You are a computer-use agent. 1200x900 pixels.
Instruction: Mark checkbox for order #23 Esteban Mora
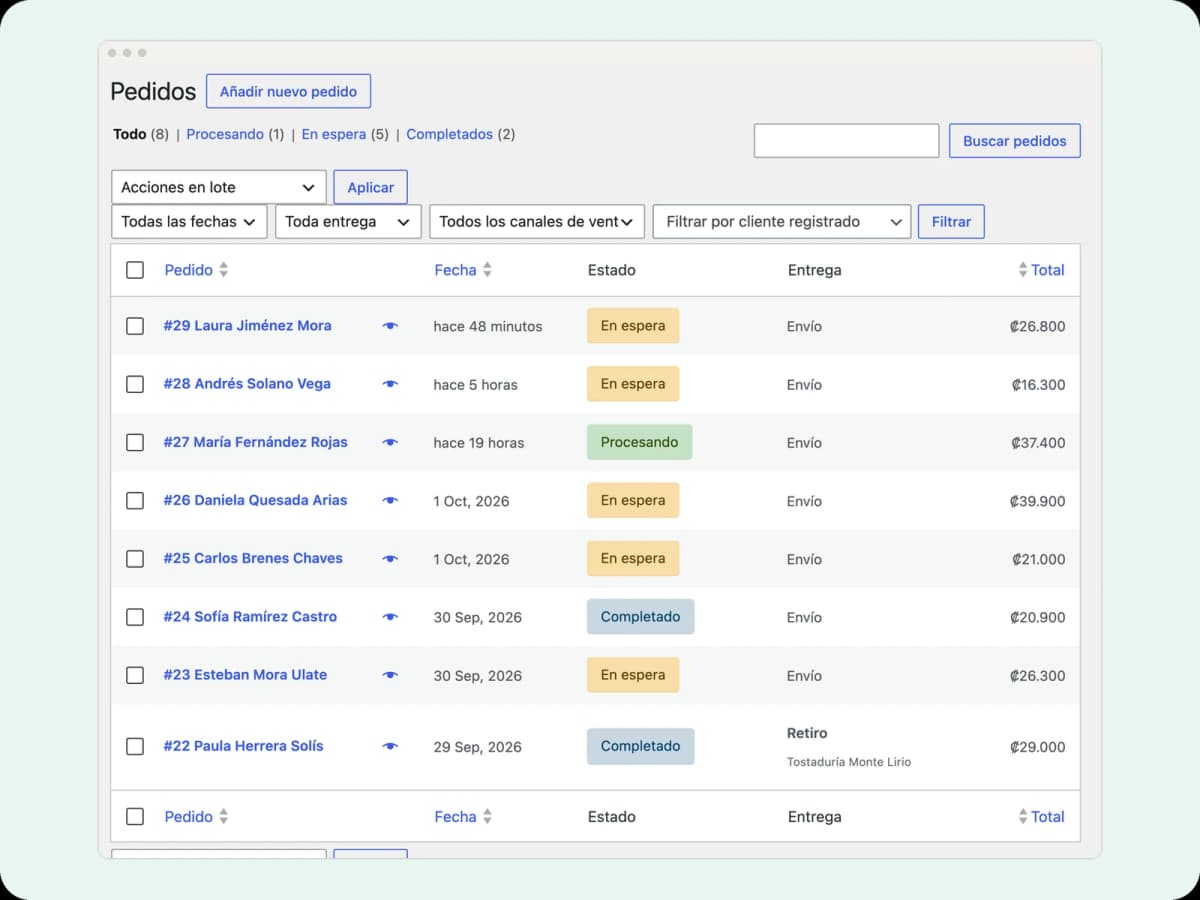coord(135,675)
